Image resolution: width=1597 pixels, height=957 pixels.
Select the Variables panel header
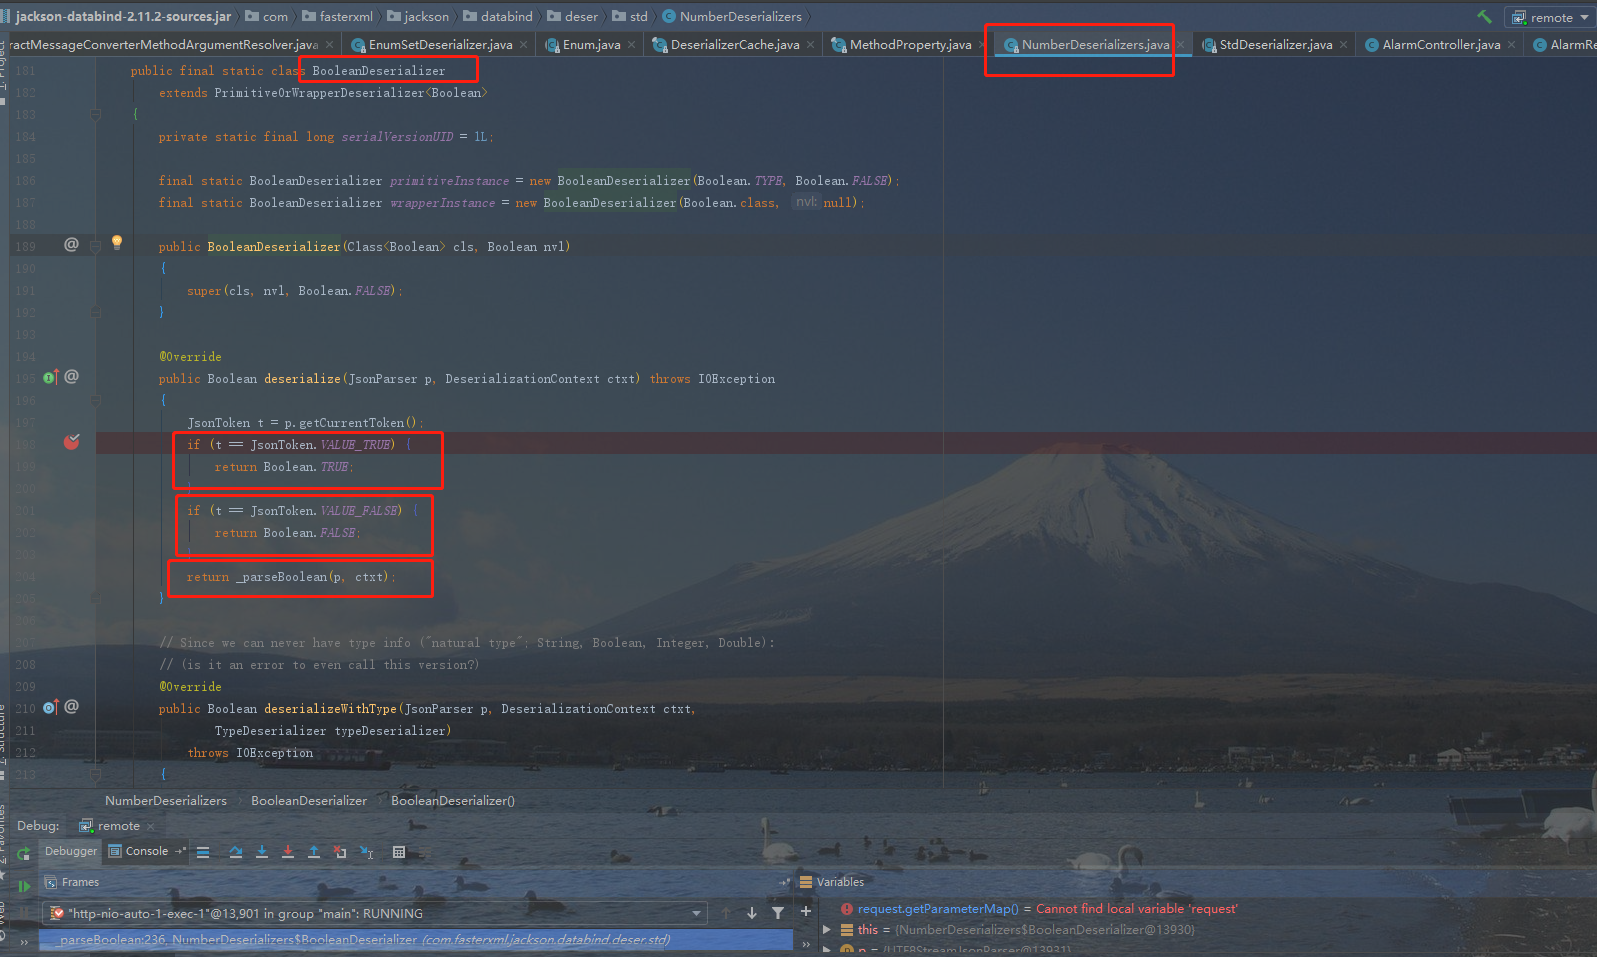point(832,882)
